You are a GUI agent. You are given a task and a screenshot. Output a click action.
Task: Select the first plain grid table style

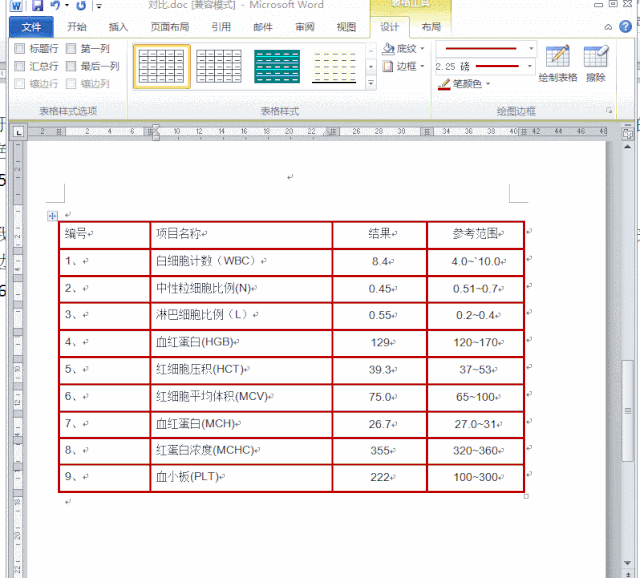pos(162,66)
